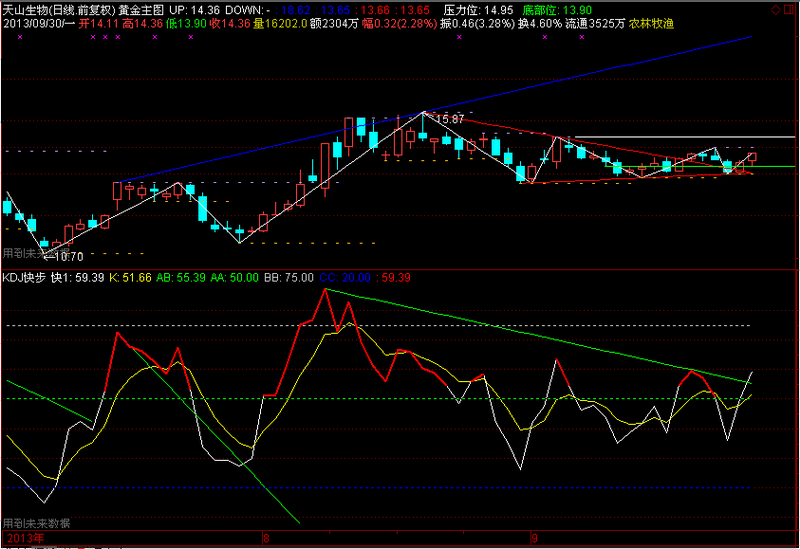Click 用到未来数据 notice in KDJ panel
The width and height of the screenshot is (800, 549).
pyautogui.click(x=36, y=523)
